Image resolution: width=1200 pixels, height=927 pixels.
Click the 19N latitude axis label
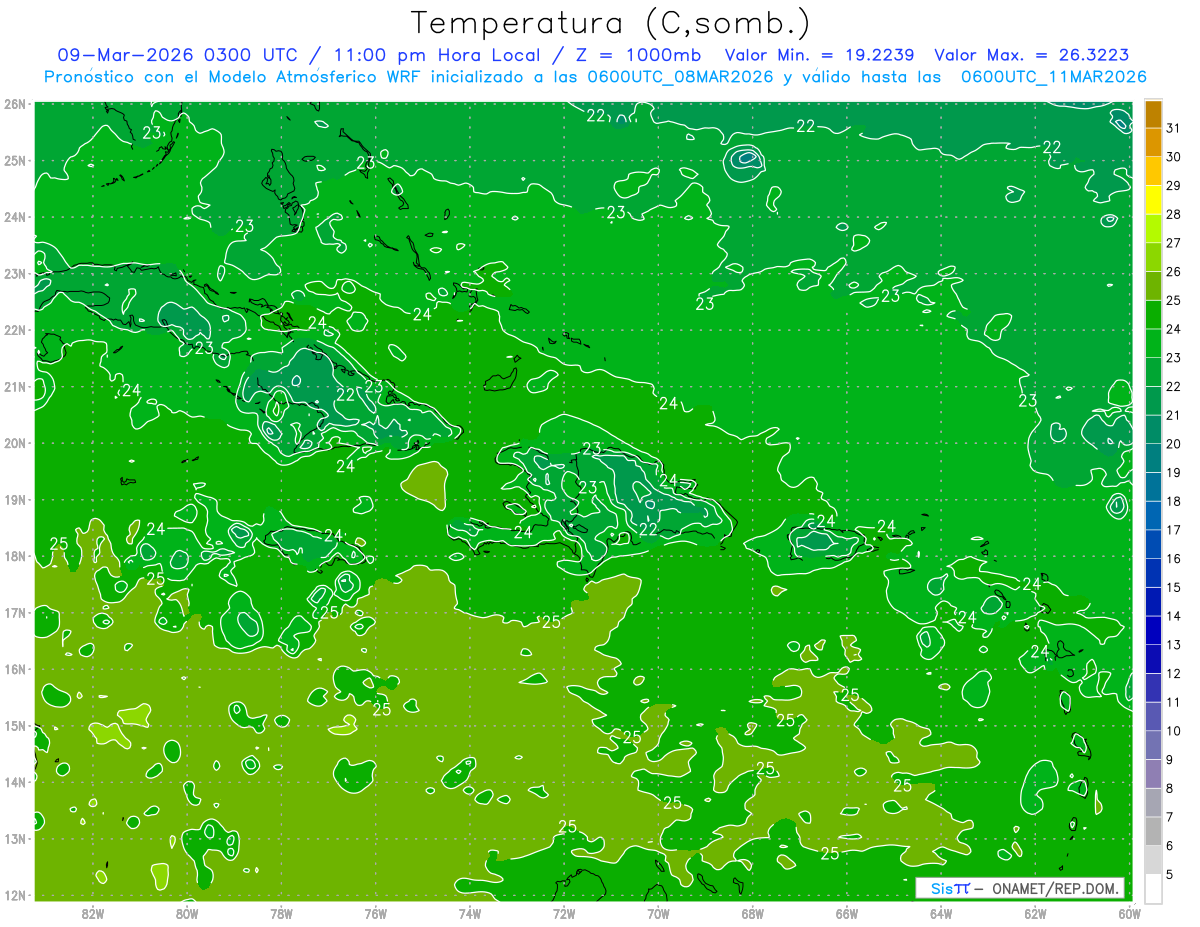coord(15,500)
